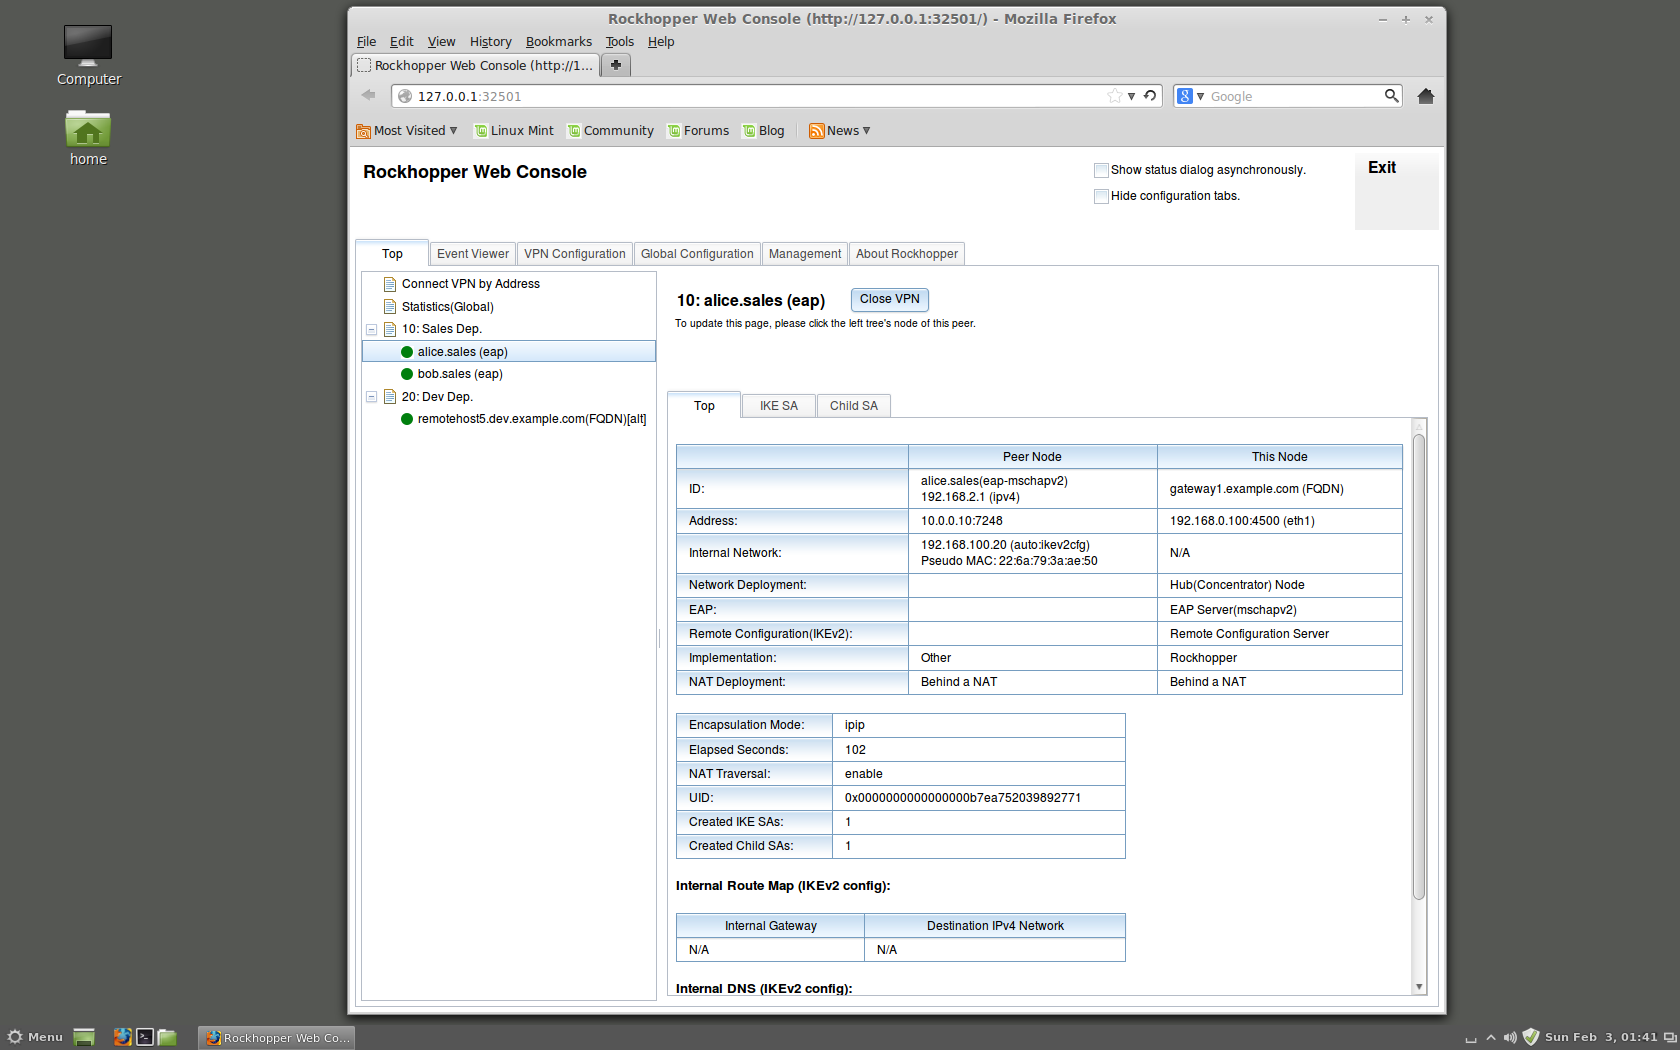Viewport: 1680px width, 1050px height.
Task: Collapse the "10: Sales Dep." tree node
Action: tap(372, 329)
